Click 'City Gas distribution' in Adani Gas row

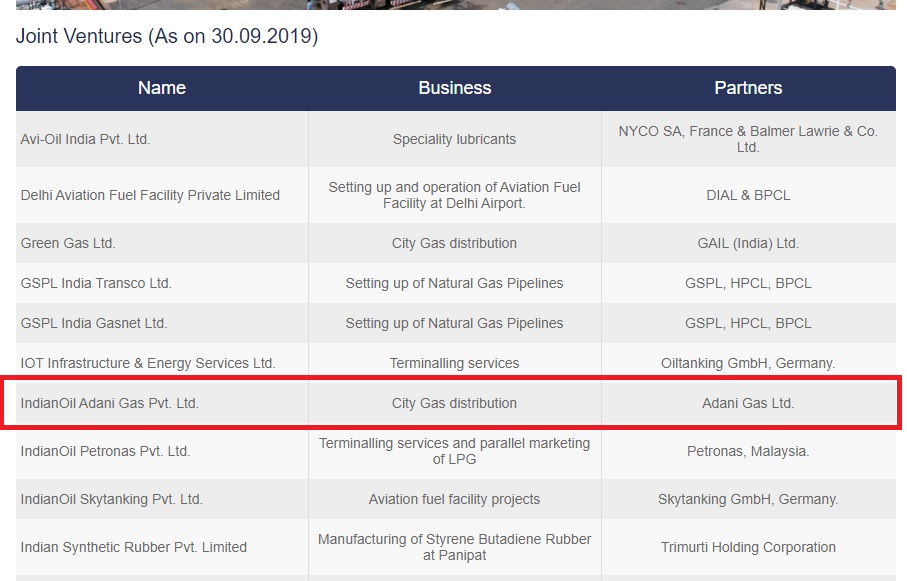(x=455, y=403)
